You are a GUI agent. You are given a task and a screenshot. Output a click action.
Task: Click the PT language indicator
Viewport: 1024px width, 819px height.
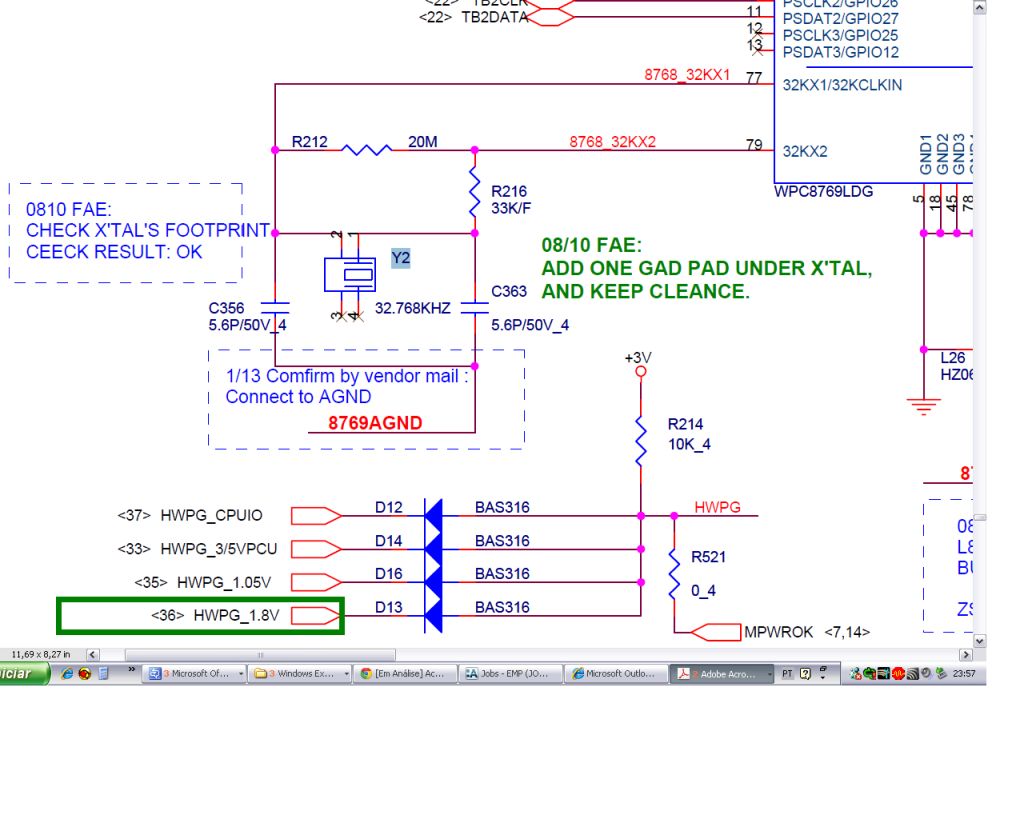coord(787,673)
